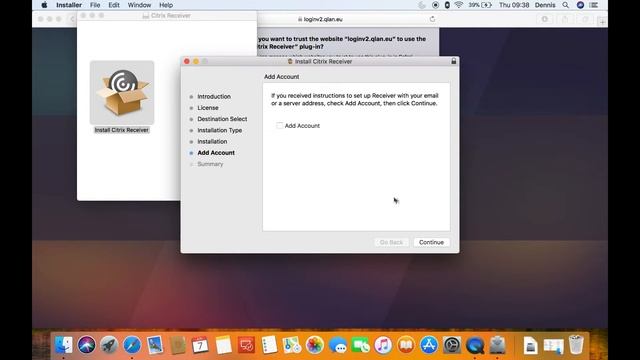Open App Store from the Dock

pyautogui.click(x=429, y=345)
